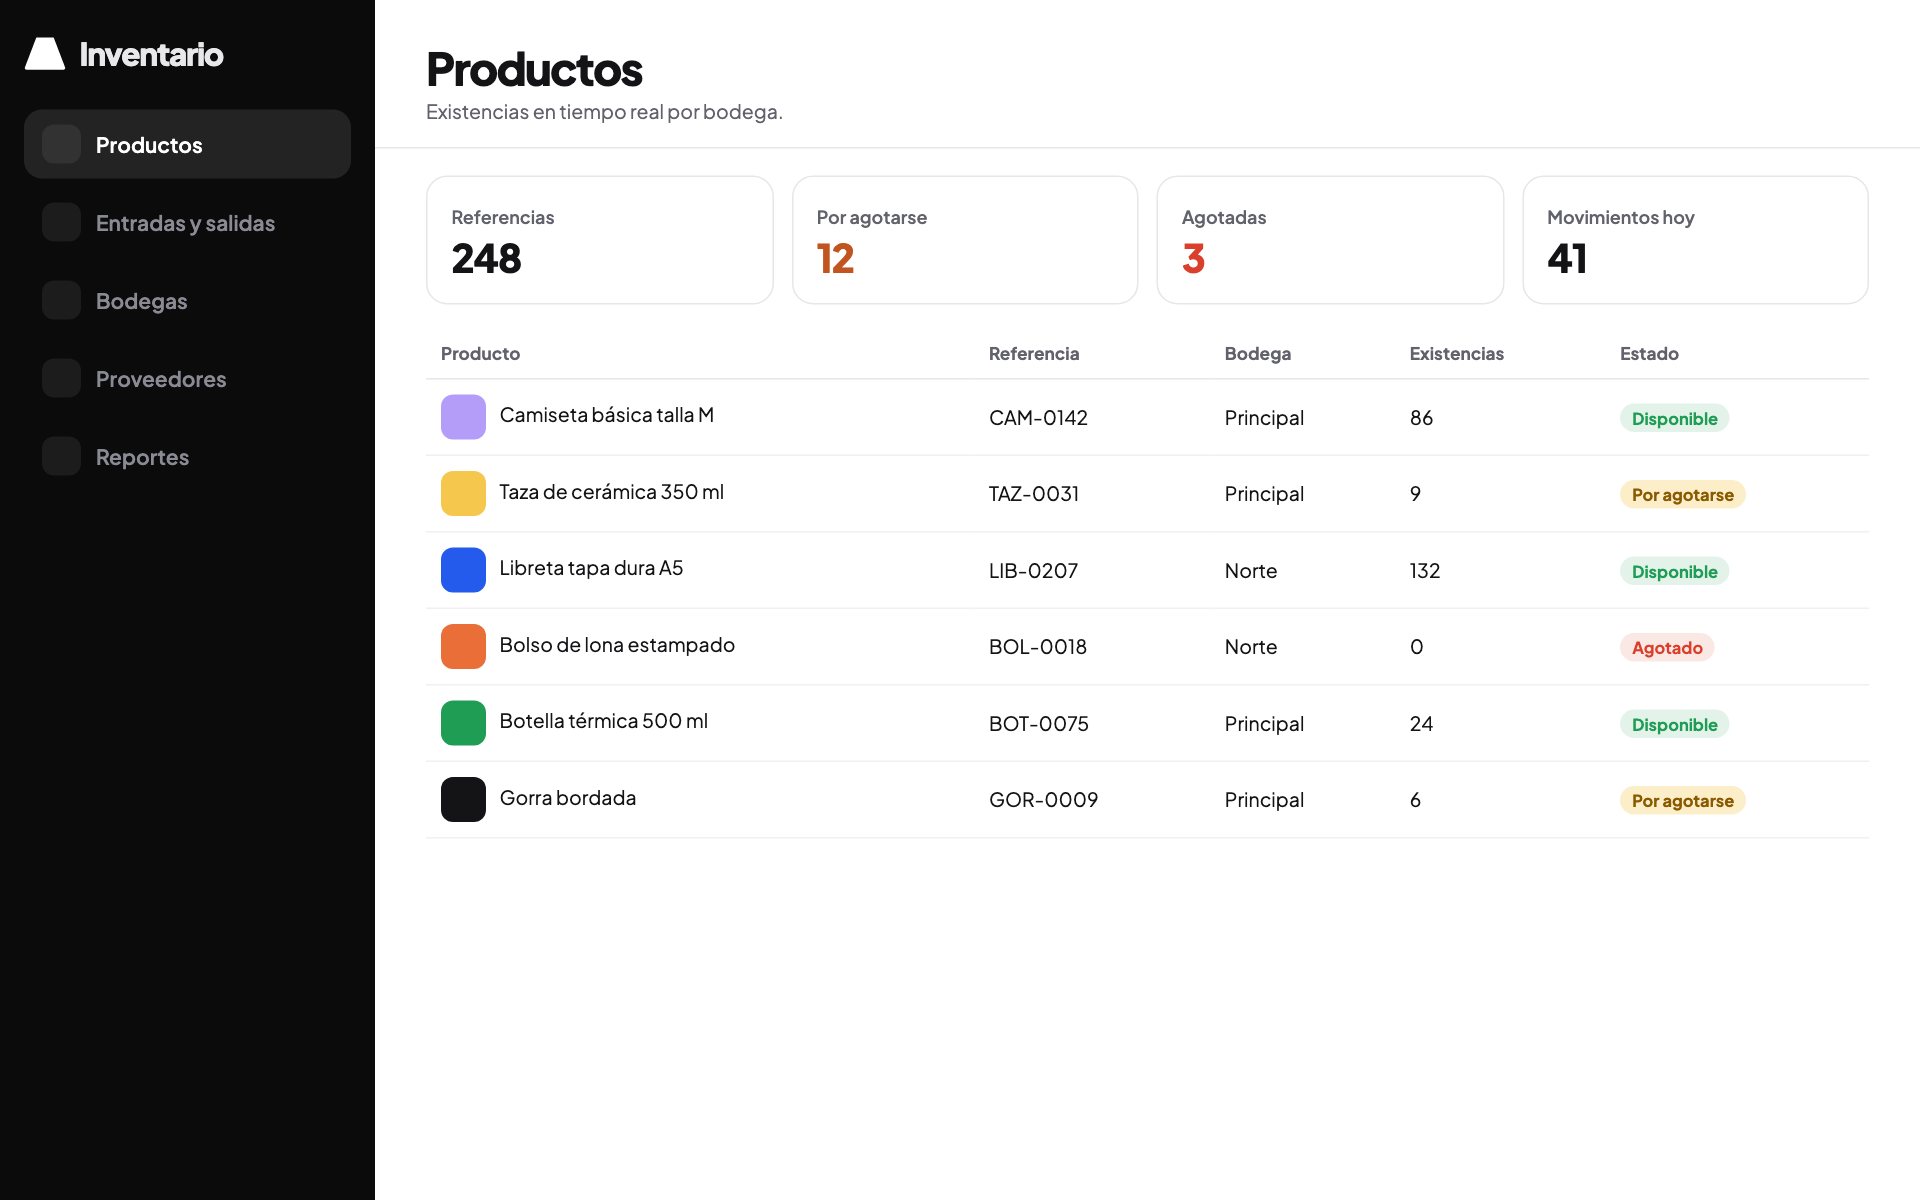
Task: Click the icon beside Reportes
Action: click(x=61, y=456)
